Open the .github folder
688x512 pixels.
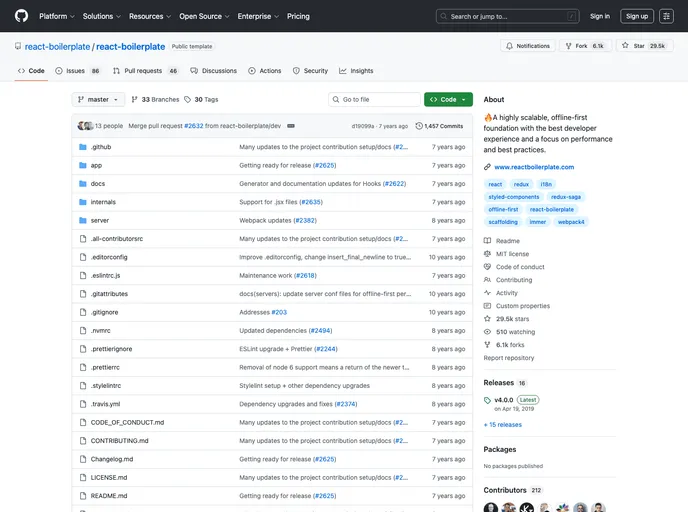(101, 147)
